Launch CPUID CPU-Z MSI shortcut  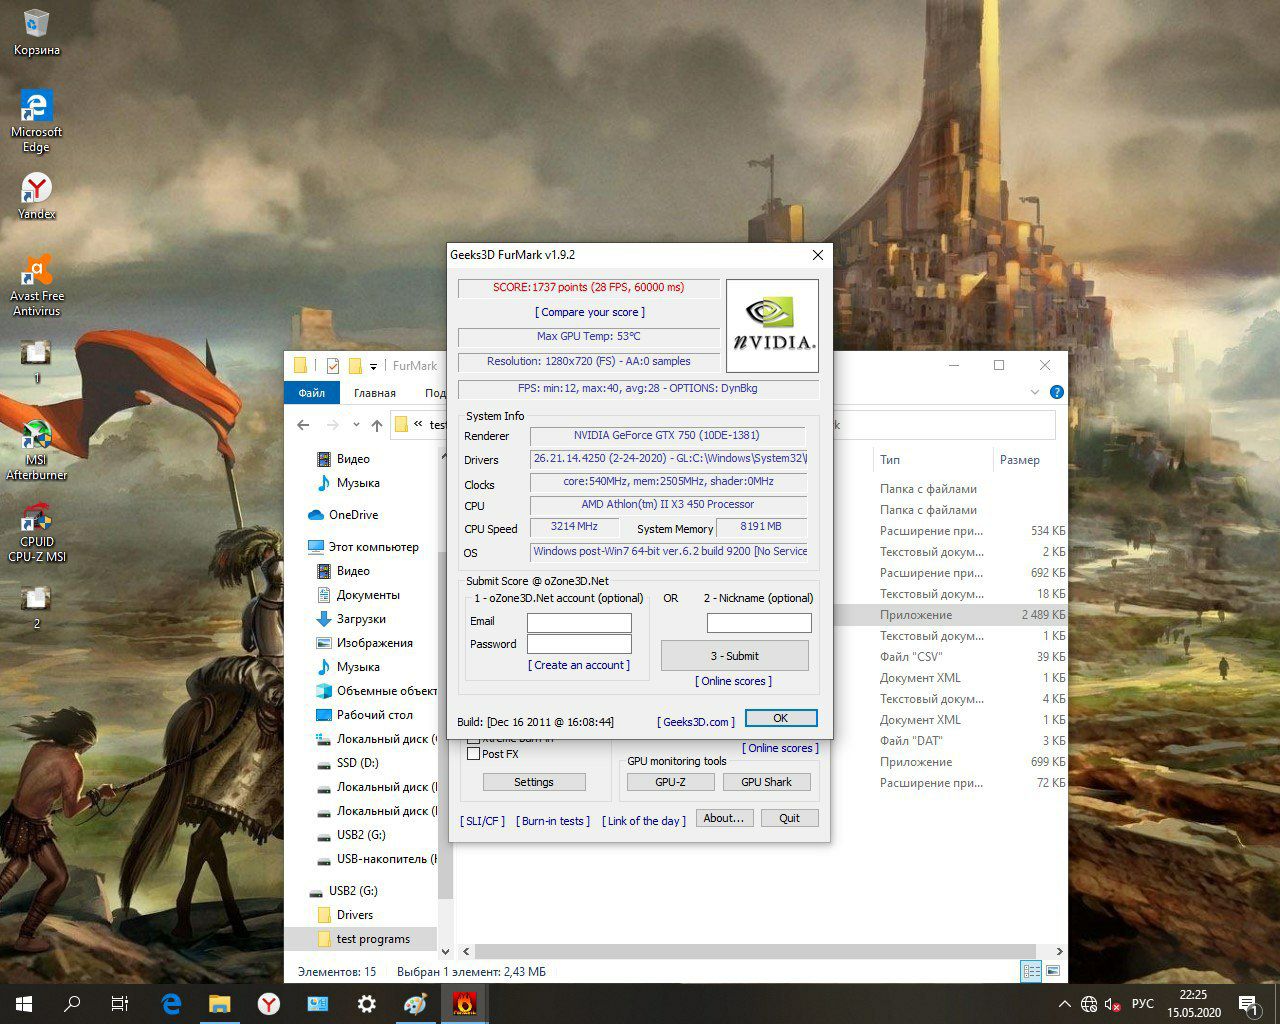36,532
